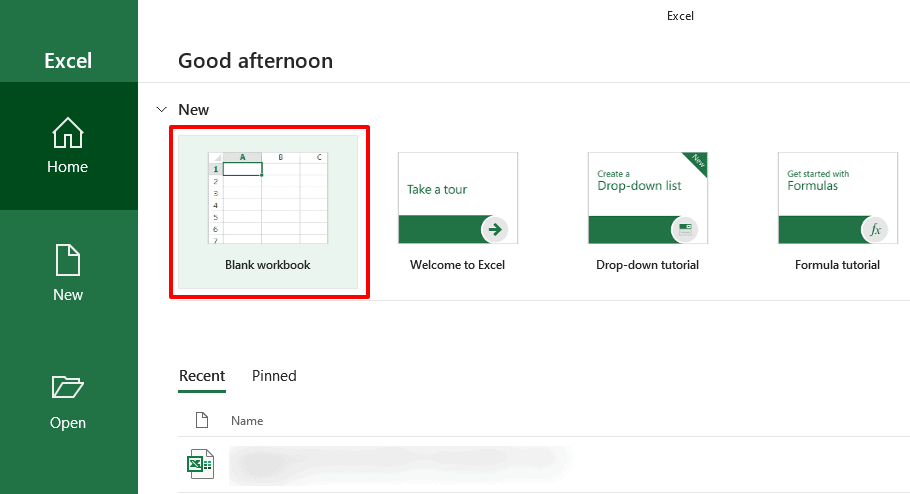This screenshot has width=910, height=494.
Task: Click the fx icon on Formulas template
Action: pos(875,229)
